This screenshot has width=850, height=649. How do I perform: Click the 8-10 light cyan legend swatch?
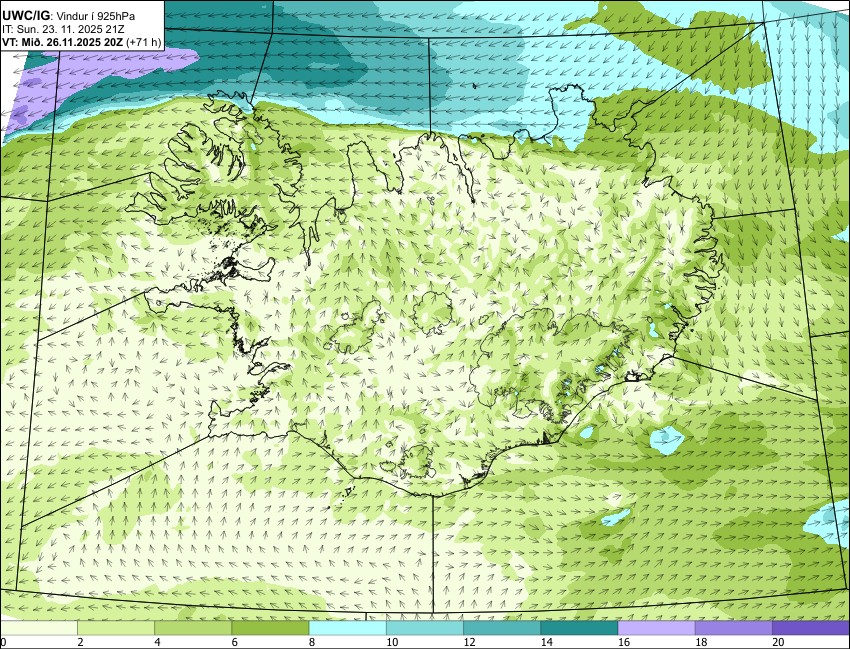pos(347,627)
